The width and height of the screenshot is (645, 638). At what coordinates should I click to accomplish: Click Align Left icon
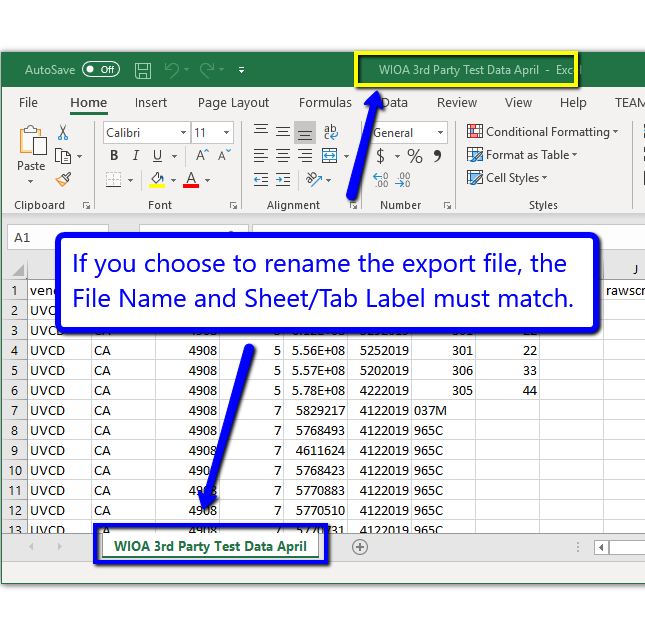[x=261, y=156]
